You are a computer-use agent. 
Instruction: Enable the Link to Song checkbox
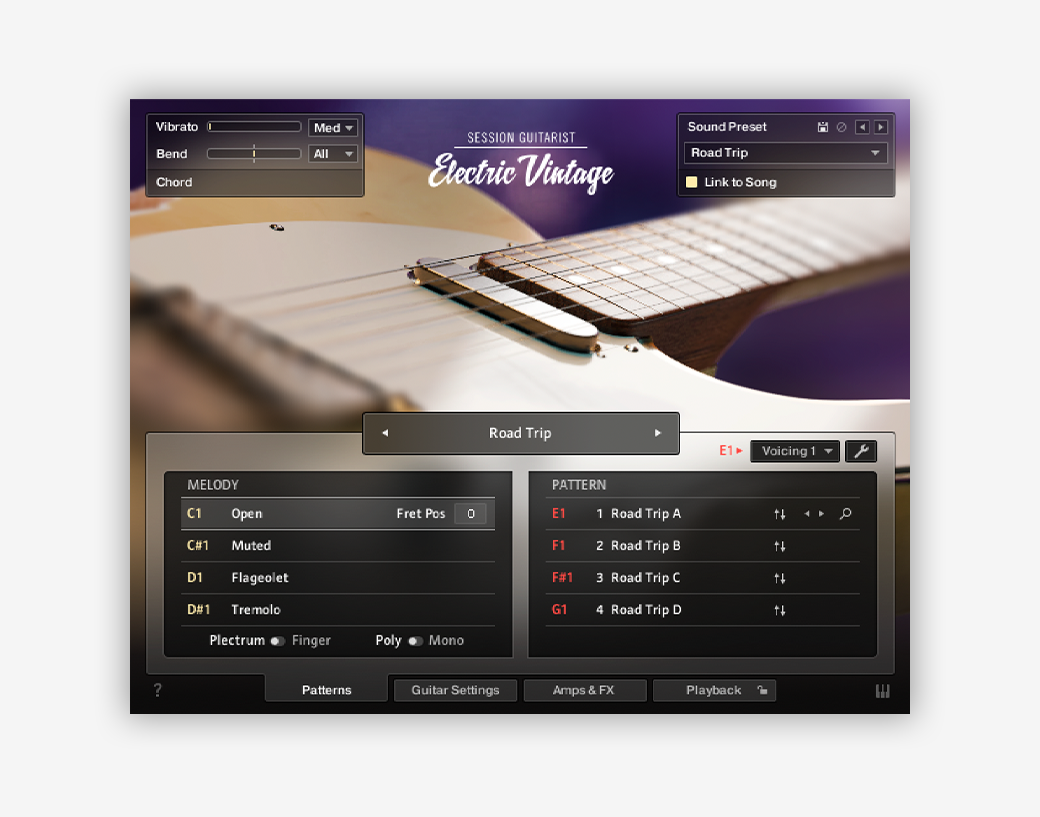point(691,182)
